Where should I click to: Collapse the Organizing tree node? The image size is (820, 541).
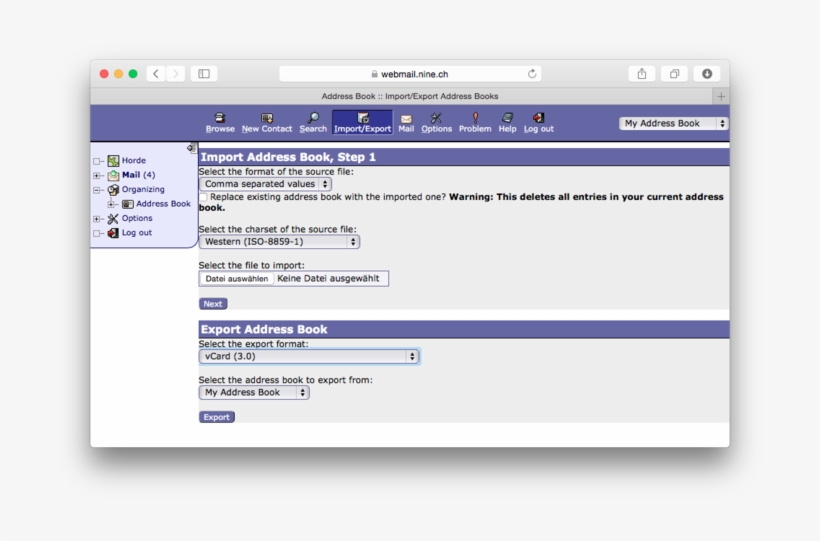tap(97, 190)
